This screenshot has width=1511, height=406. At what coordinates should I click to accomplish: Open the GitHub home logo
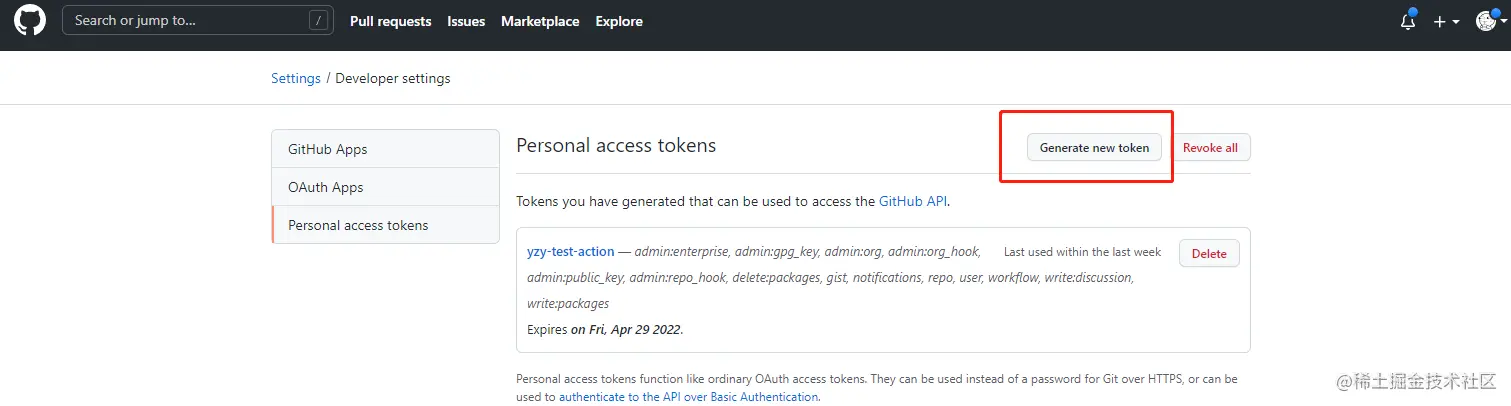click(30, 21)
